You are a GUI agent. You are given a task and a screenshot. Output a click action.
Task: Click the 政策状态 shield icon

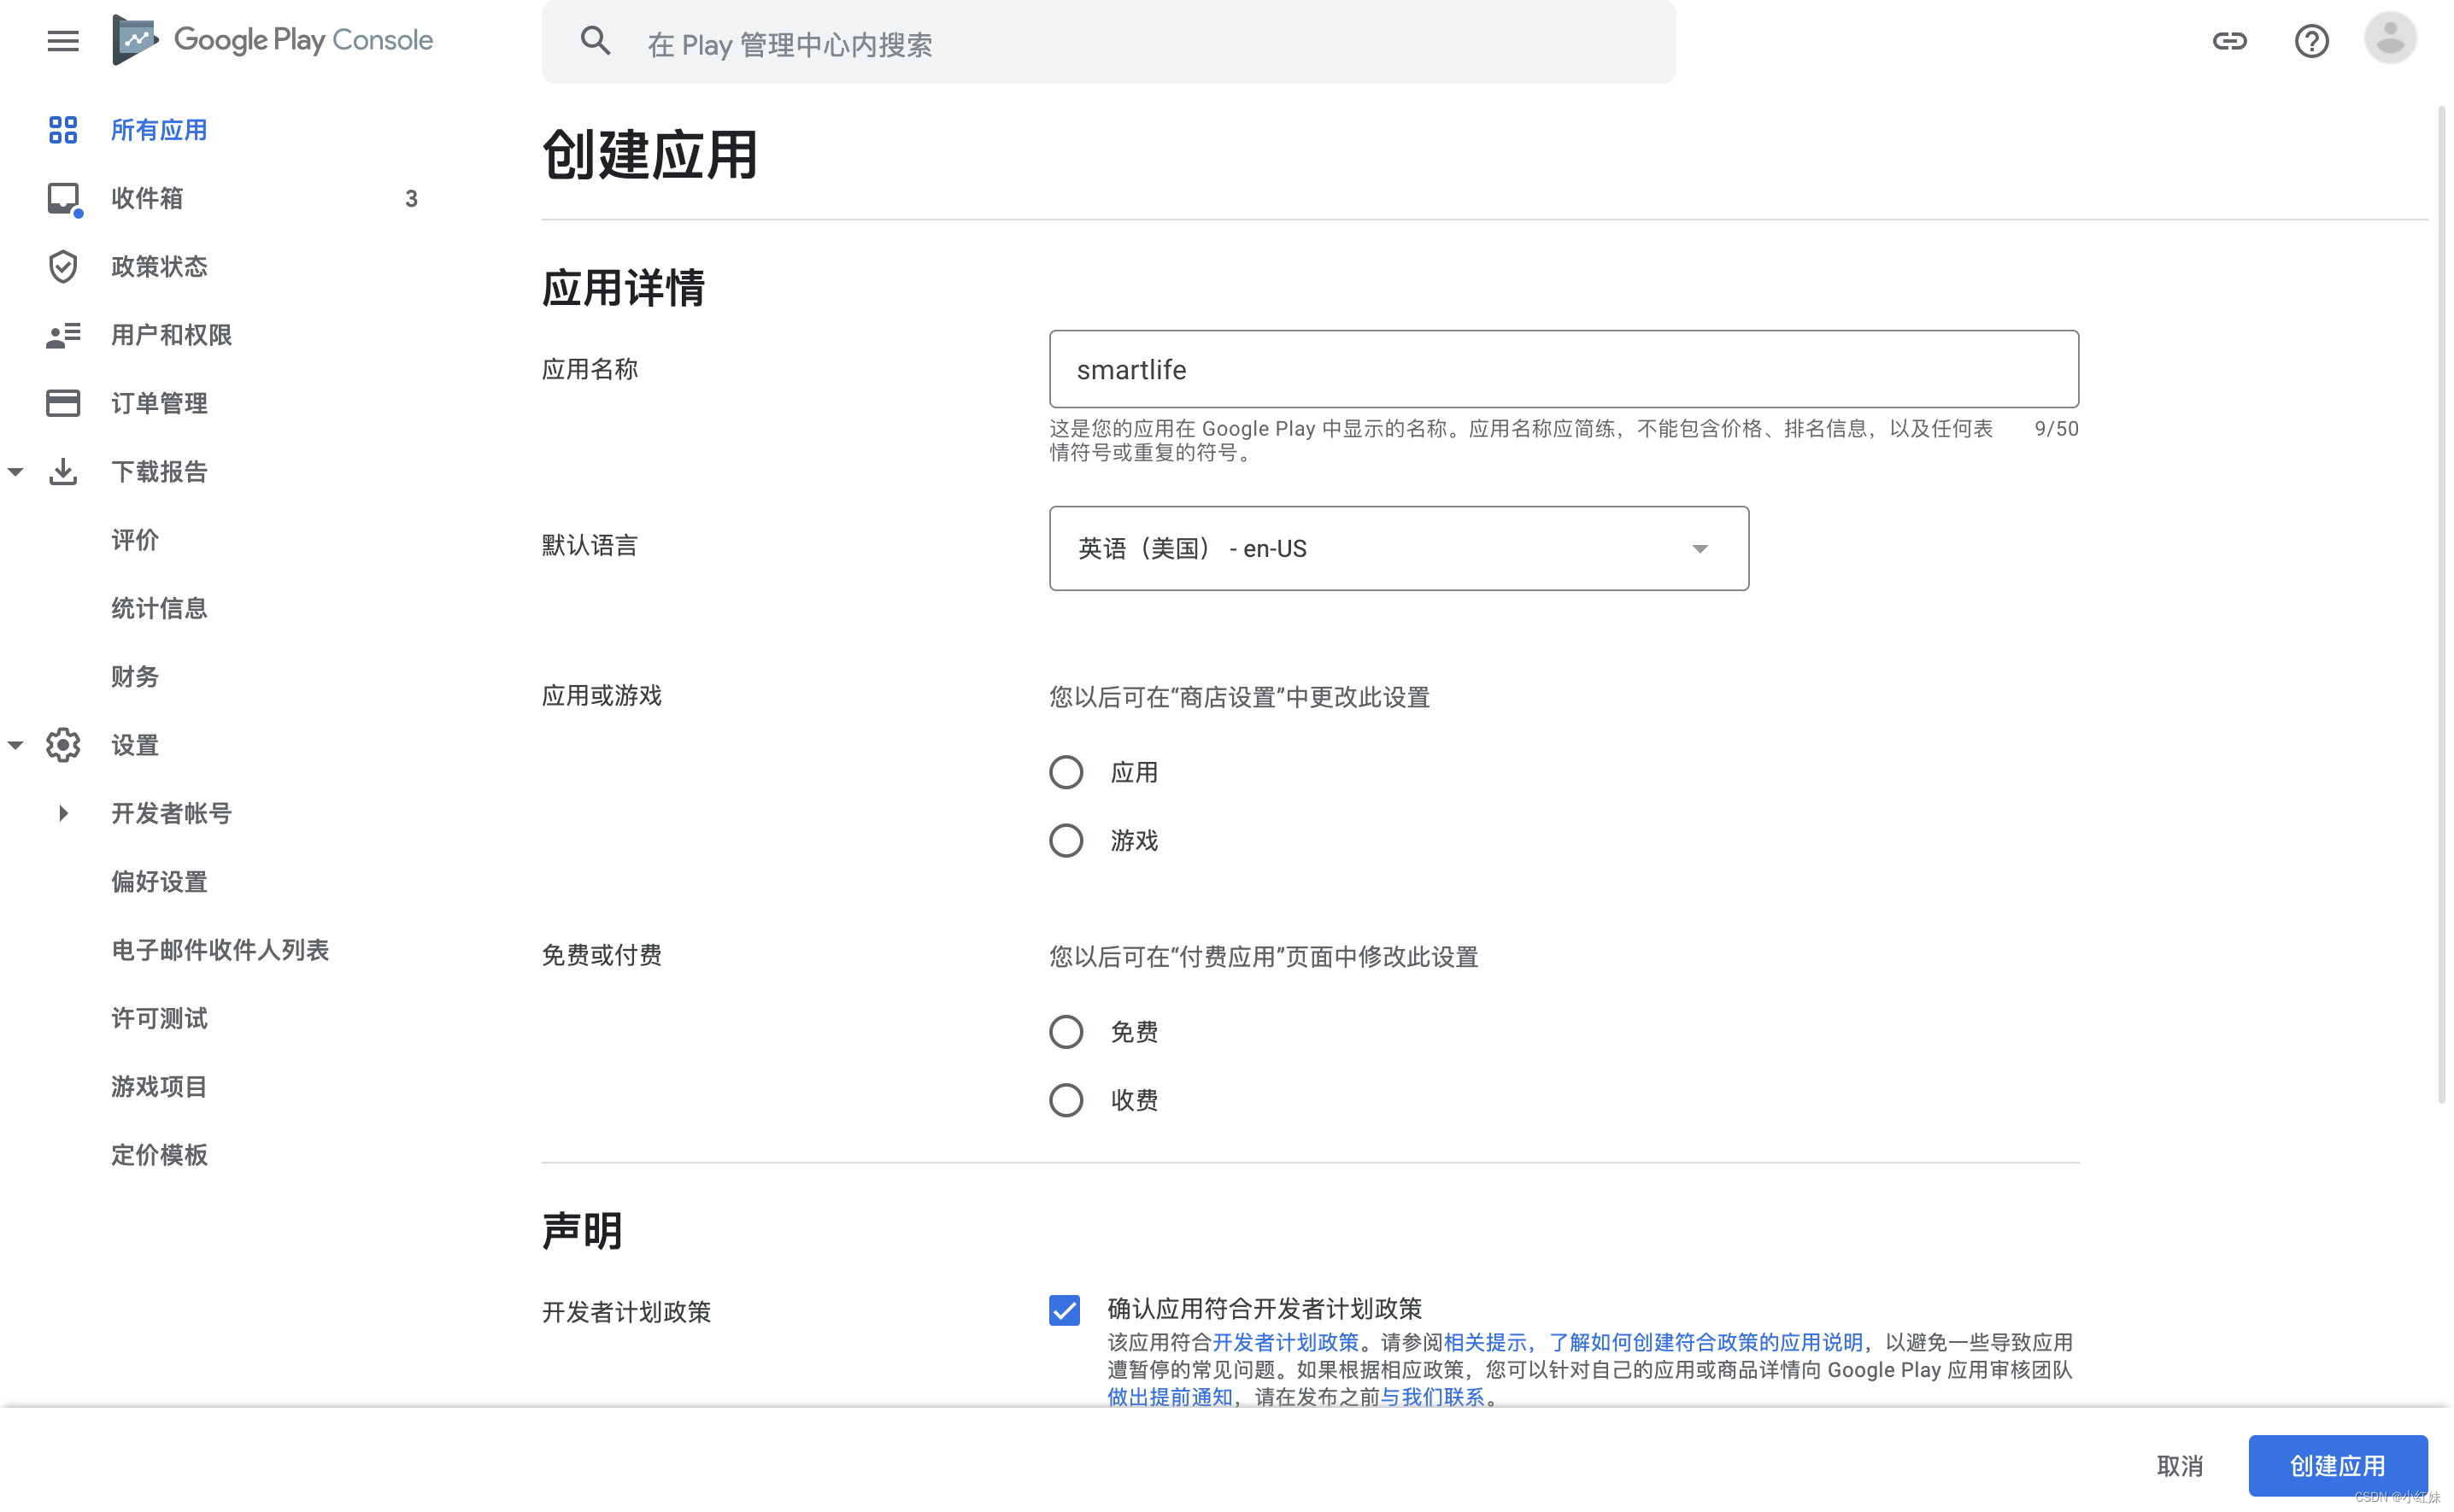click(63, 266)
